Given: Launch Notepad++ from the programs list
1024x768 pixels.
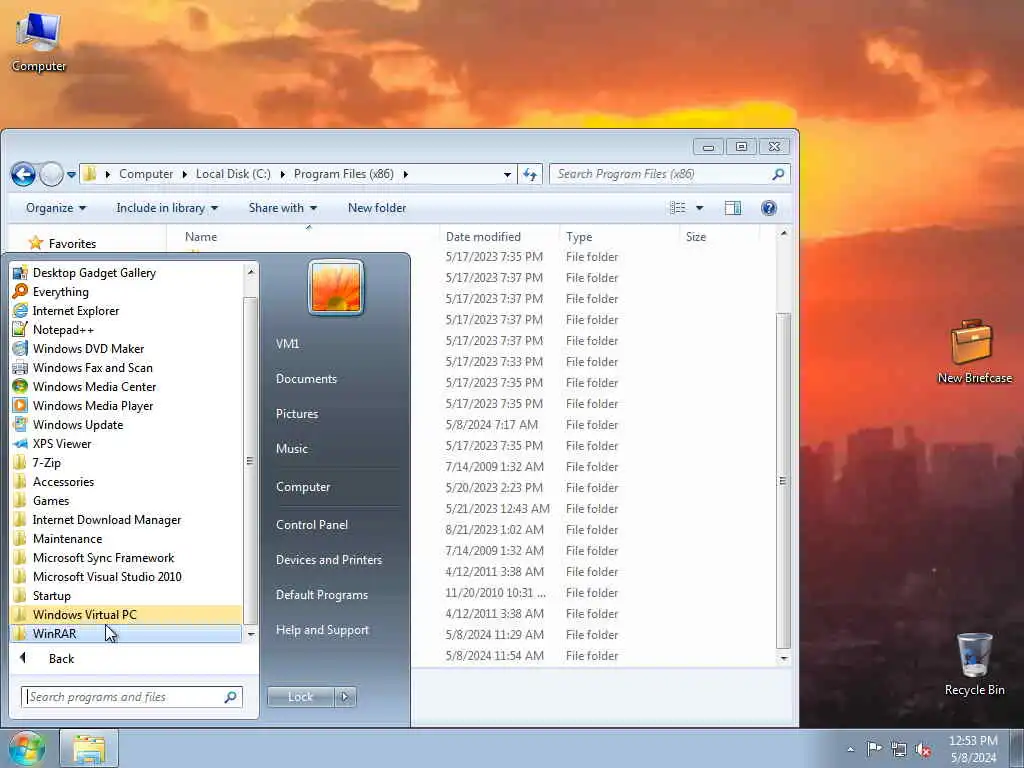Looking at the screenshot, I should [x=125, y=330].
